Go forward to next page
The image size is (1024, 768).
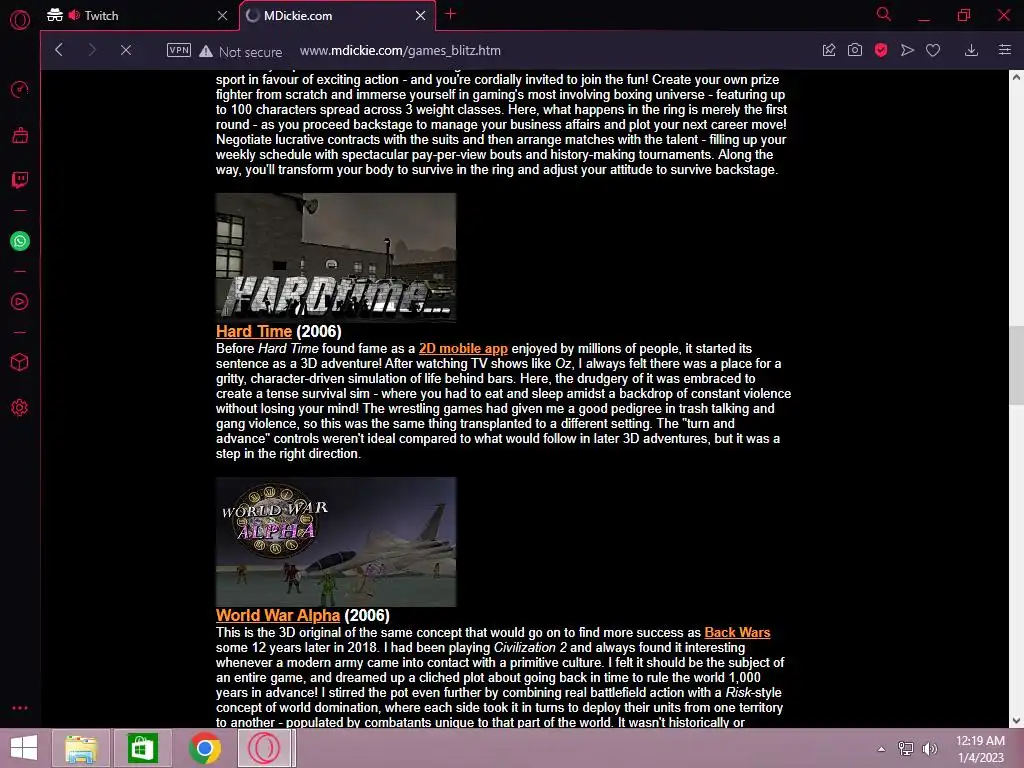pos(92,50)
